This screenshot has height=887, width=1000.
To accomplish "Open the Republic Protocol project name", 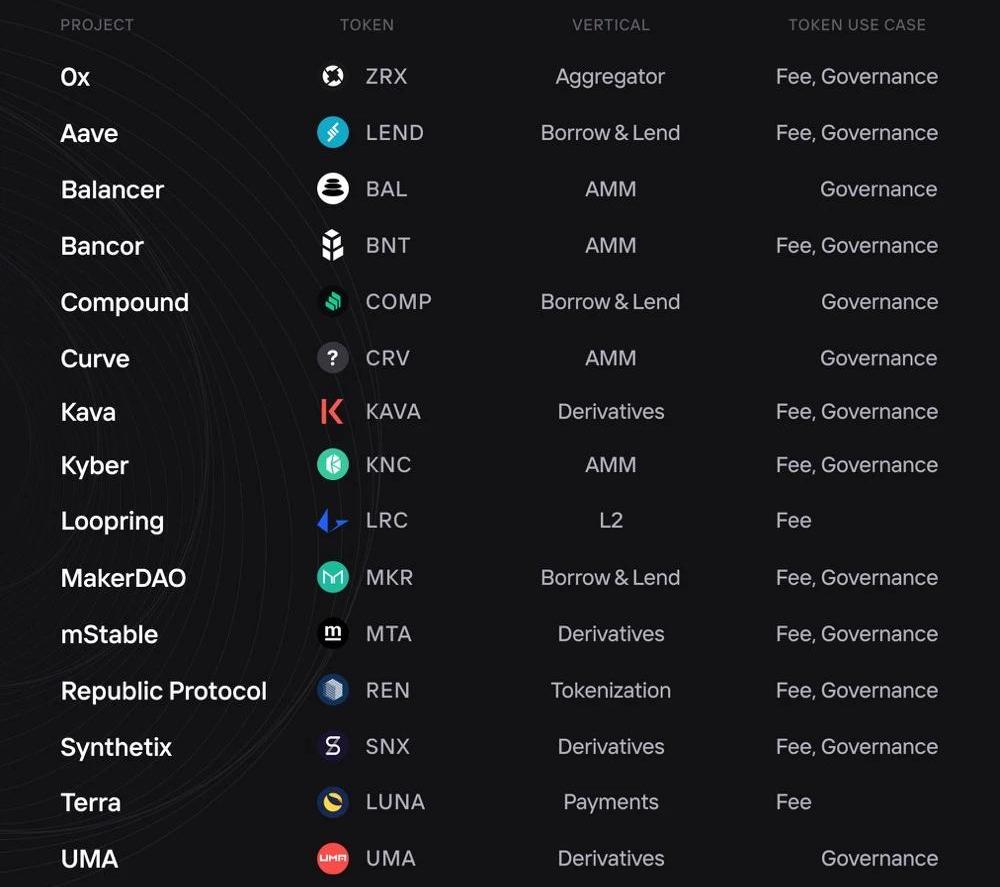I will (164, 691).
